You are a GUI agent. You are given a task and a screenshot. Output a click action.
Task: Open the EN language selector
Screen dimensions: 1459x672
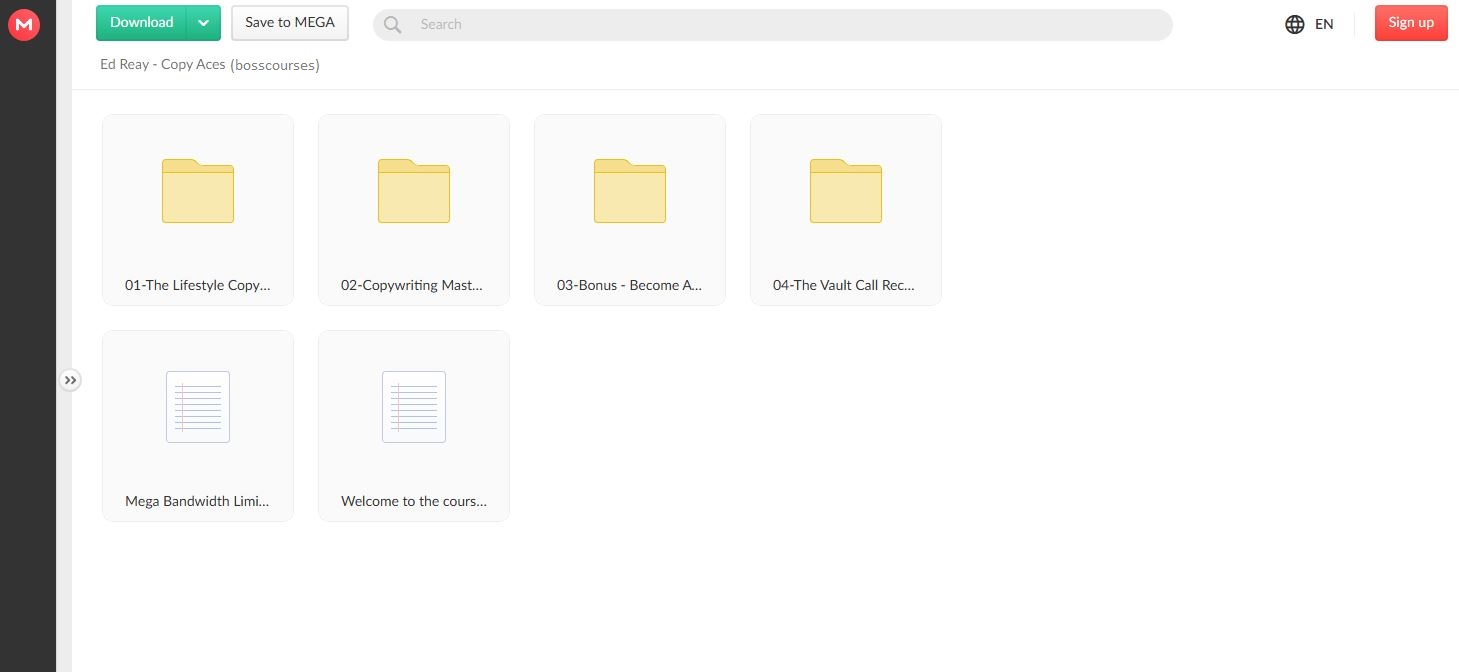pos(1324,24)
